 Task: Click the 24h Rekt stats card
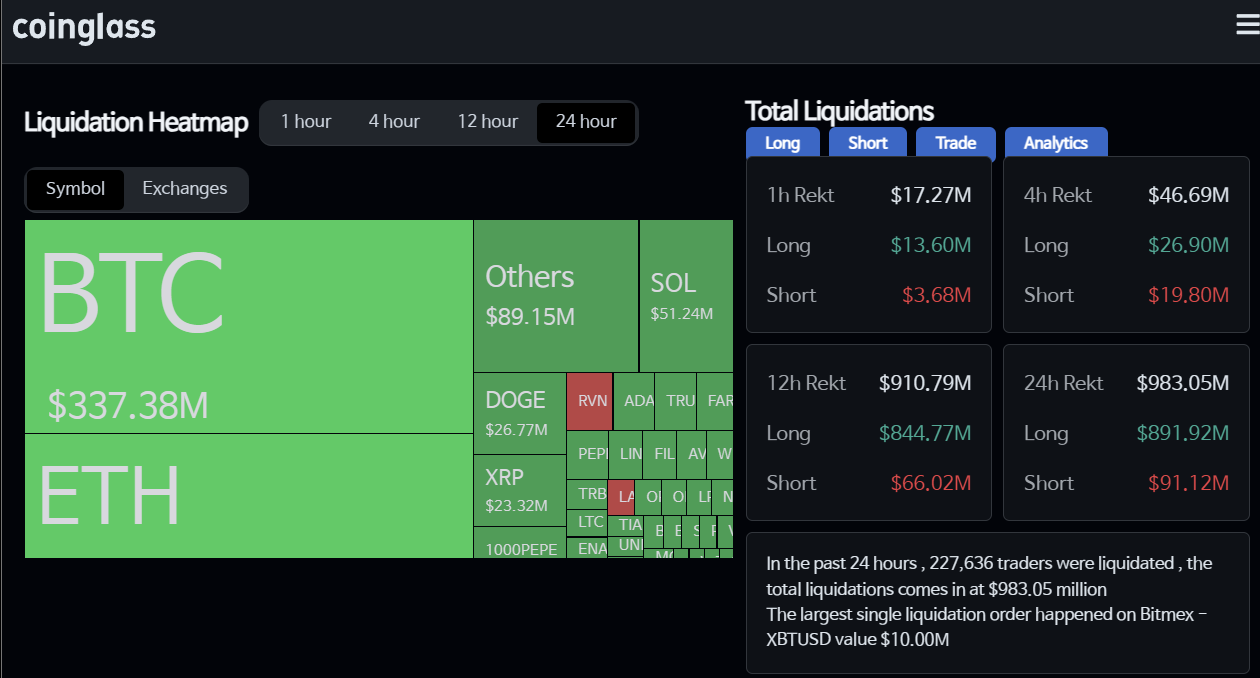click(x=1126, y=432)
